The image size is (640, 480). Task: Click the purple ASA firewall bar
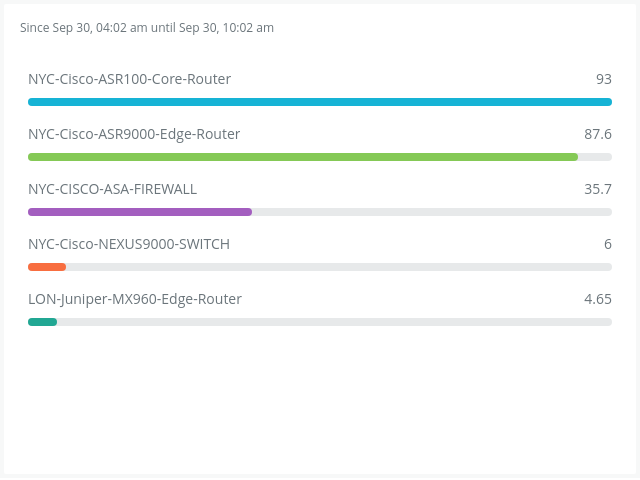tap(140, 212)
